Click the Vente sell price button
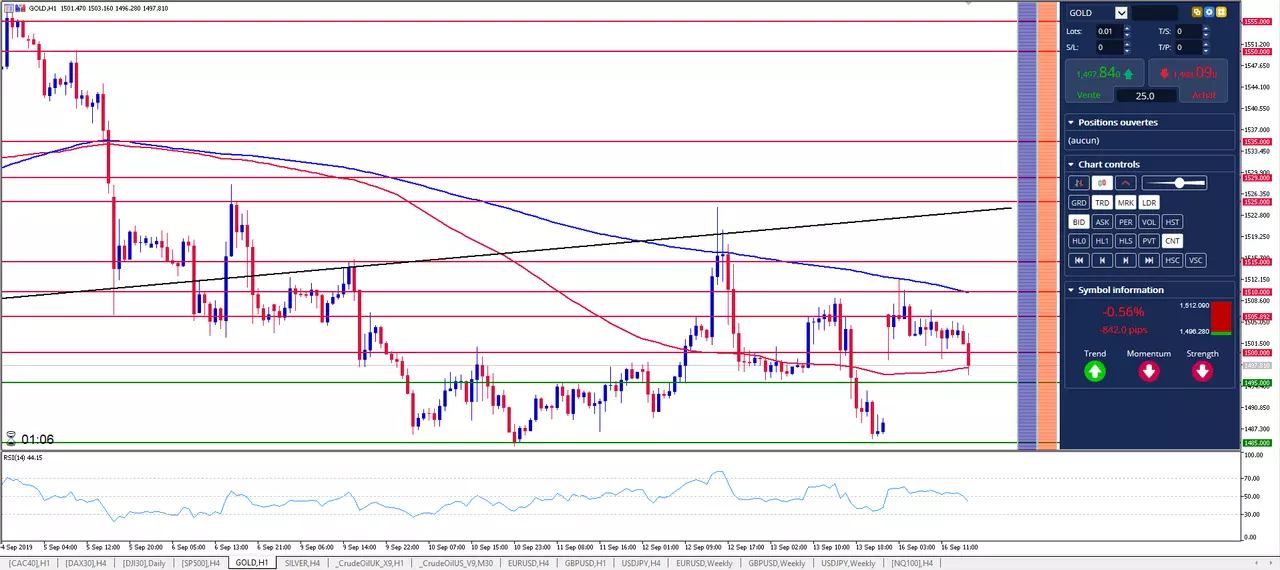This screenshot has width=1280, height=570. click(x=1104, y=81)
